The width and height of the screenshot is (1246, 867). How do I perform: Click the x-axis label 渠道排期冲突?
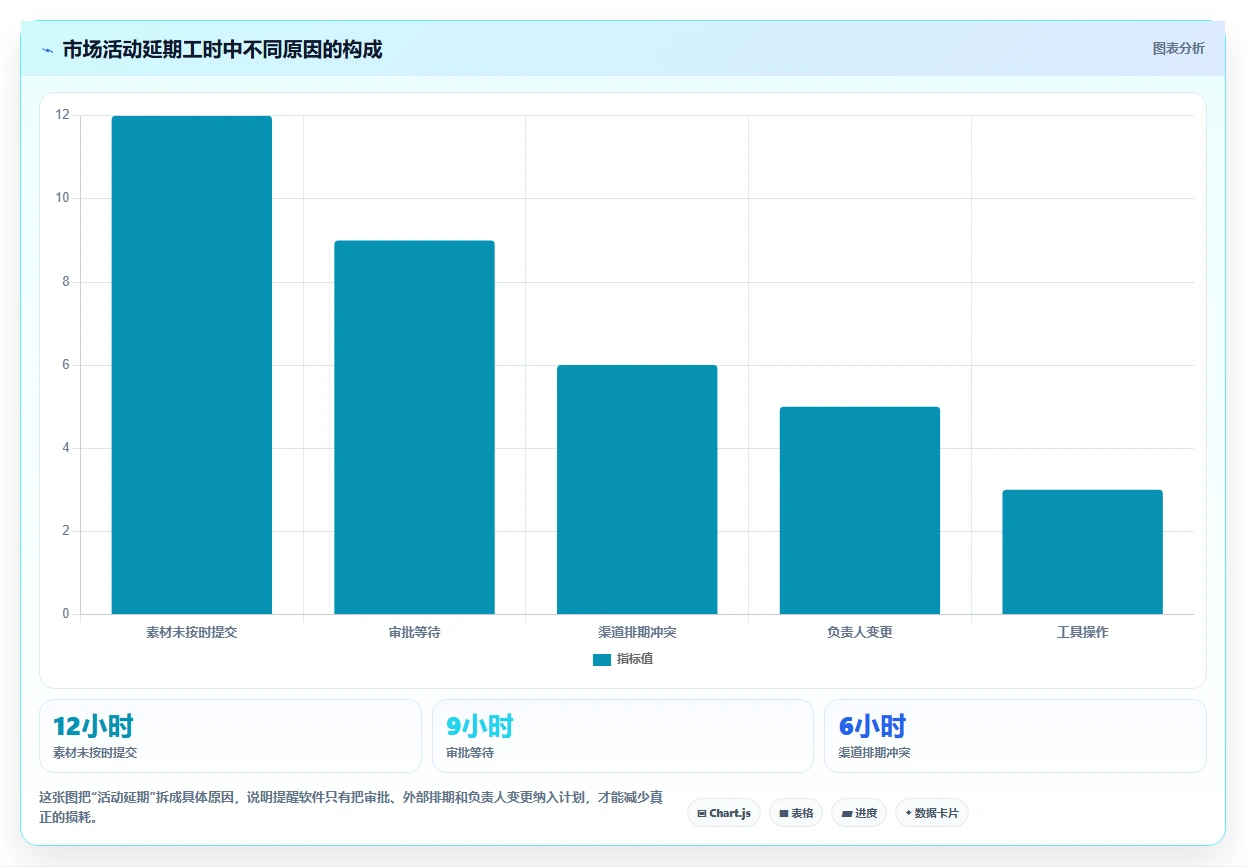pyautogui.click(x=637, y=633)
